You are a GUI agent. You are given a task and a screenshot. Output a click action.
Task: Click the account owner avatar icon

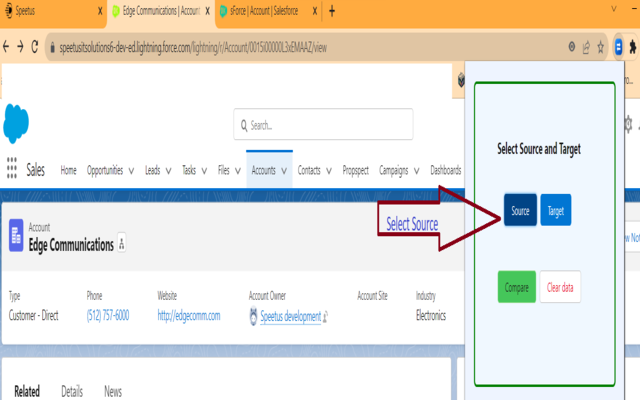pyautogui.click(x=253, y=316)
